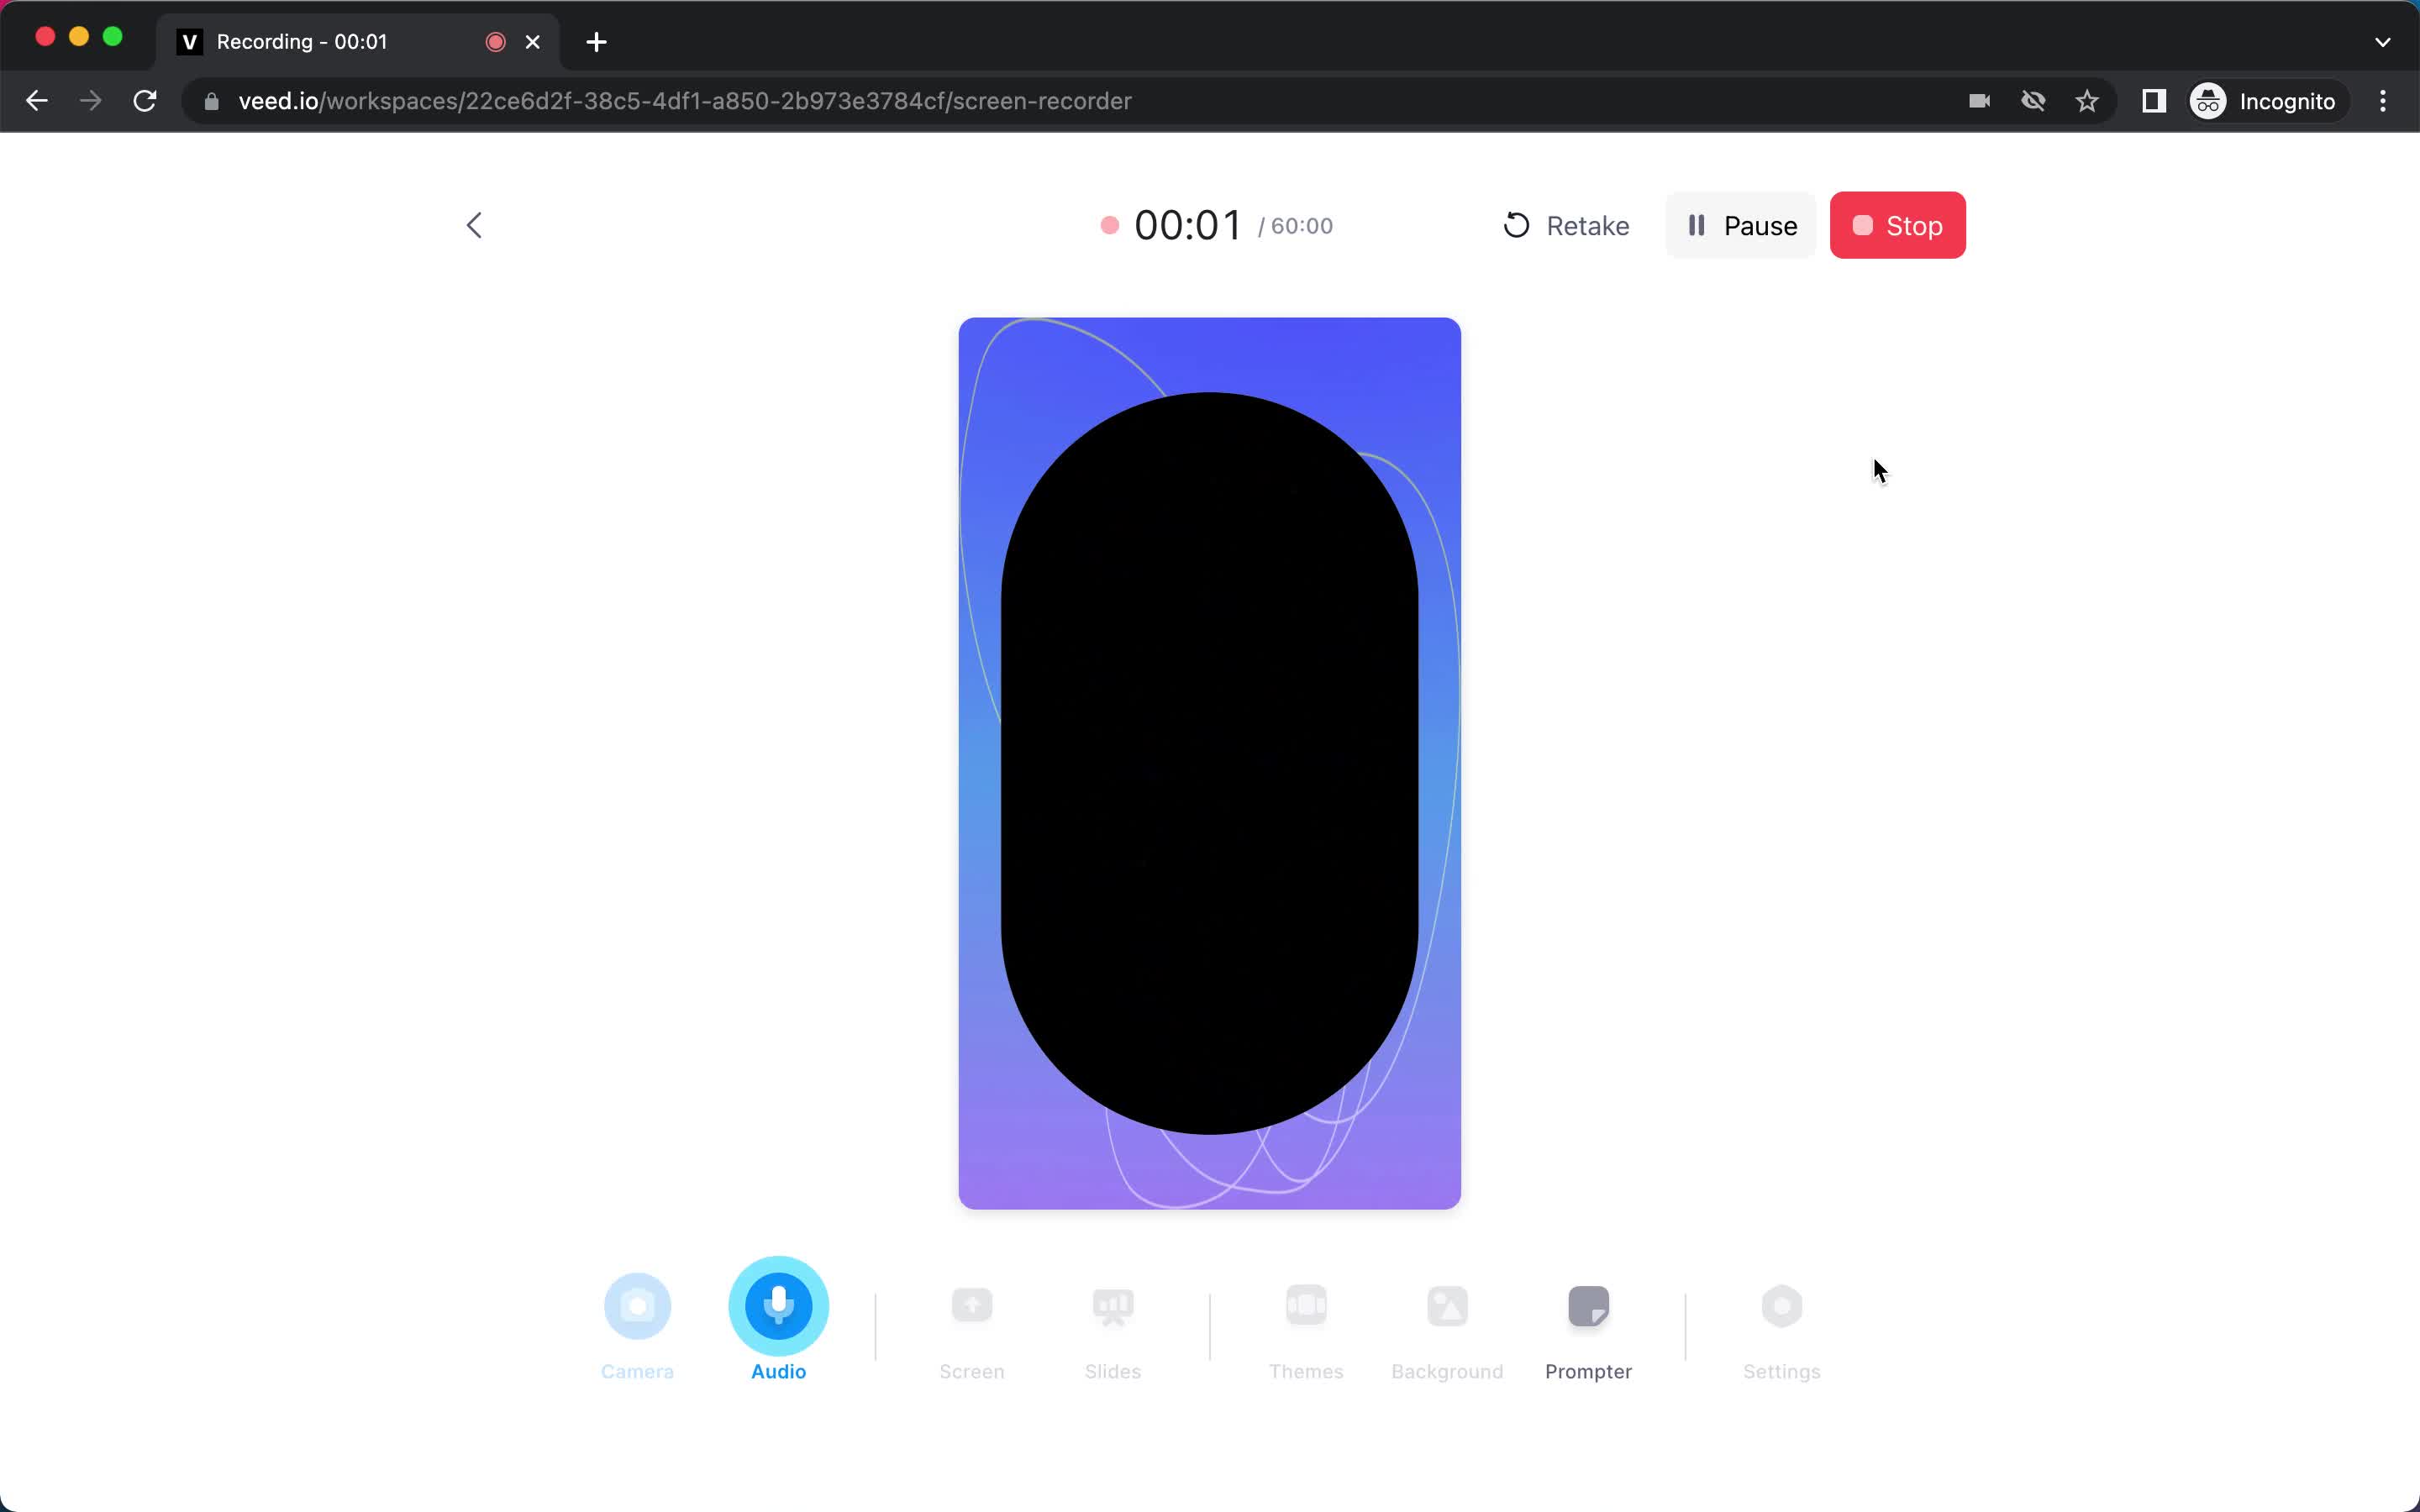
Task: Click the Audio tab label
Action: pyautogui.click(x=779, y=1371)
